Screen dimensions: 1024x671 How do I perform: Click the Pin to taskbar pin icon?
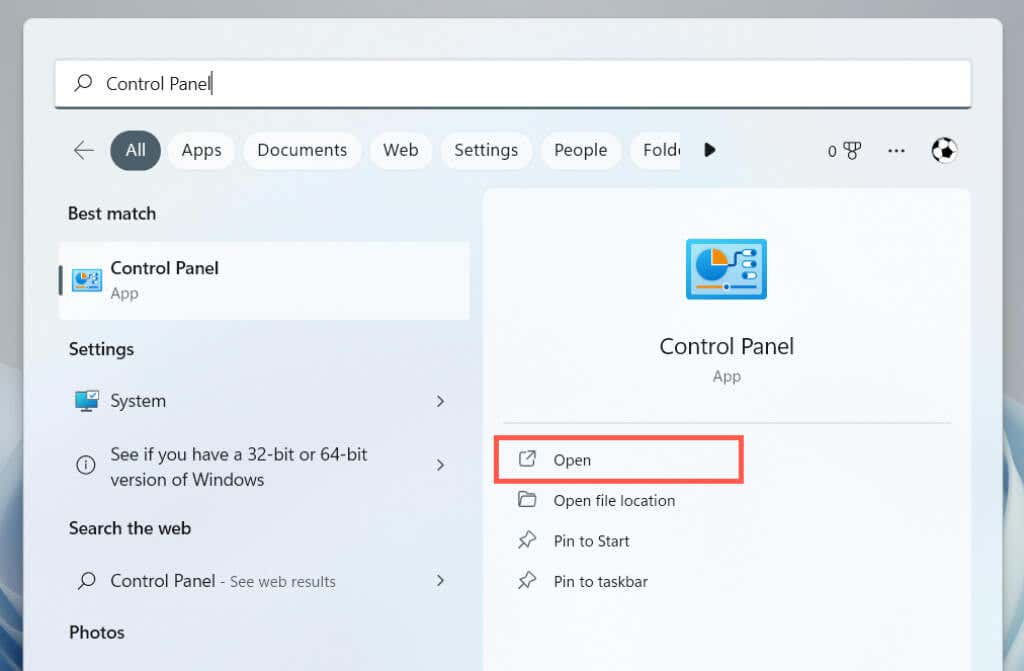[527, 581]
